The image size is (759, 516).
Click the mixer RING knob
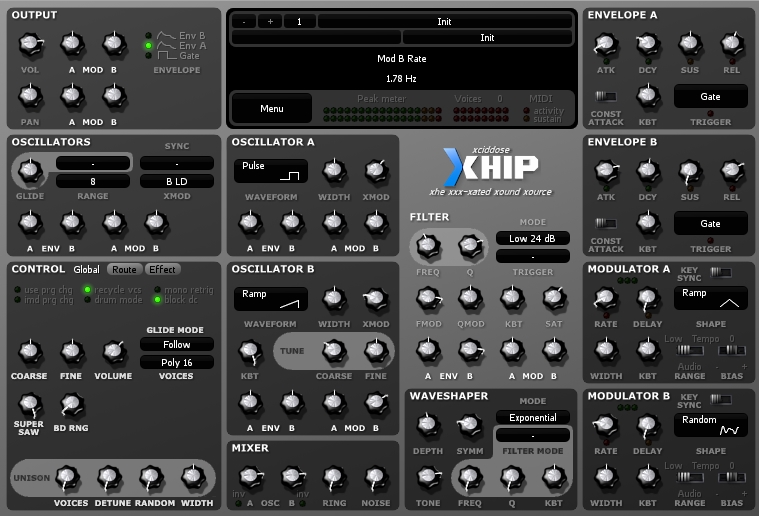[334, 478]
